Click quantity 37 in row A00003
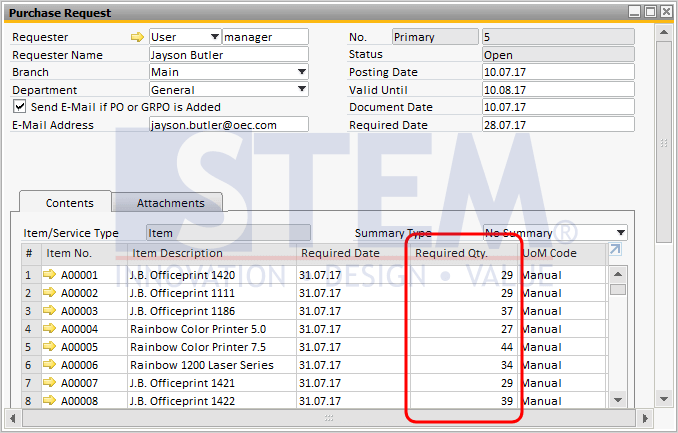The width and height of the screenshot is (678, 433). [x=464, y=311]
